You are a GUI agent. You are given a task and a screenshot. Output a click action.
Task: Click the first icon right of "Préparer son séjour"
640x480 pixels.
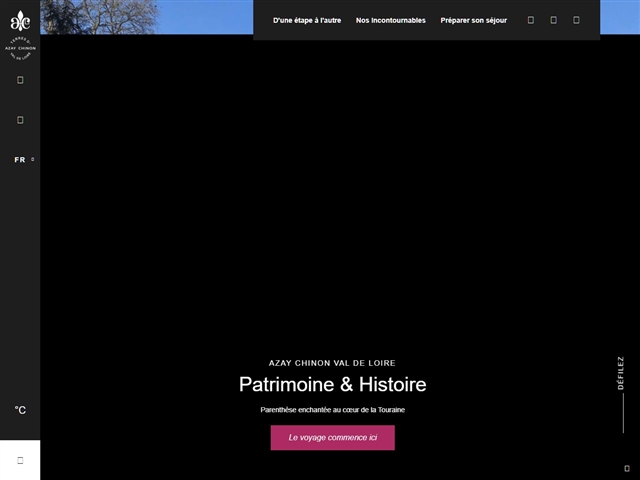(x=531, y=20)
